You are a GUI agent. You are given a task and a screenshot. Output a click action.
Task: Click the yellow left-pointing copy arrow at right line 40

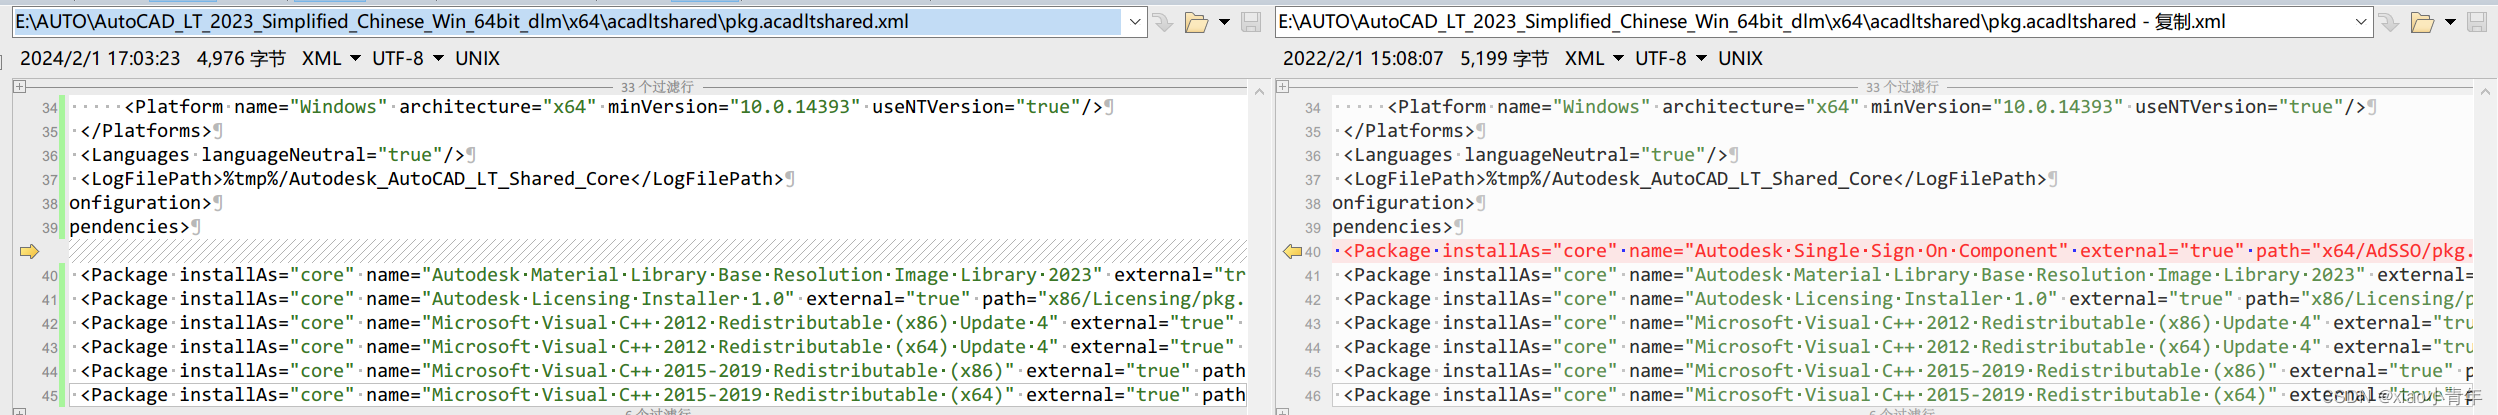tap(1292, 251)
